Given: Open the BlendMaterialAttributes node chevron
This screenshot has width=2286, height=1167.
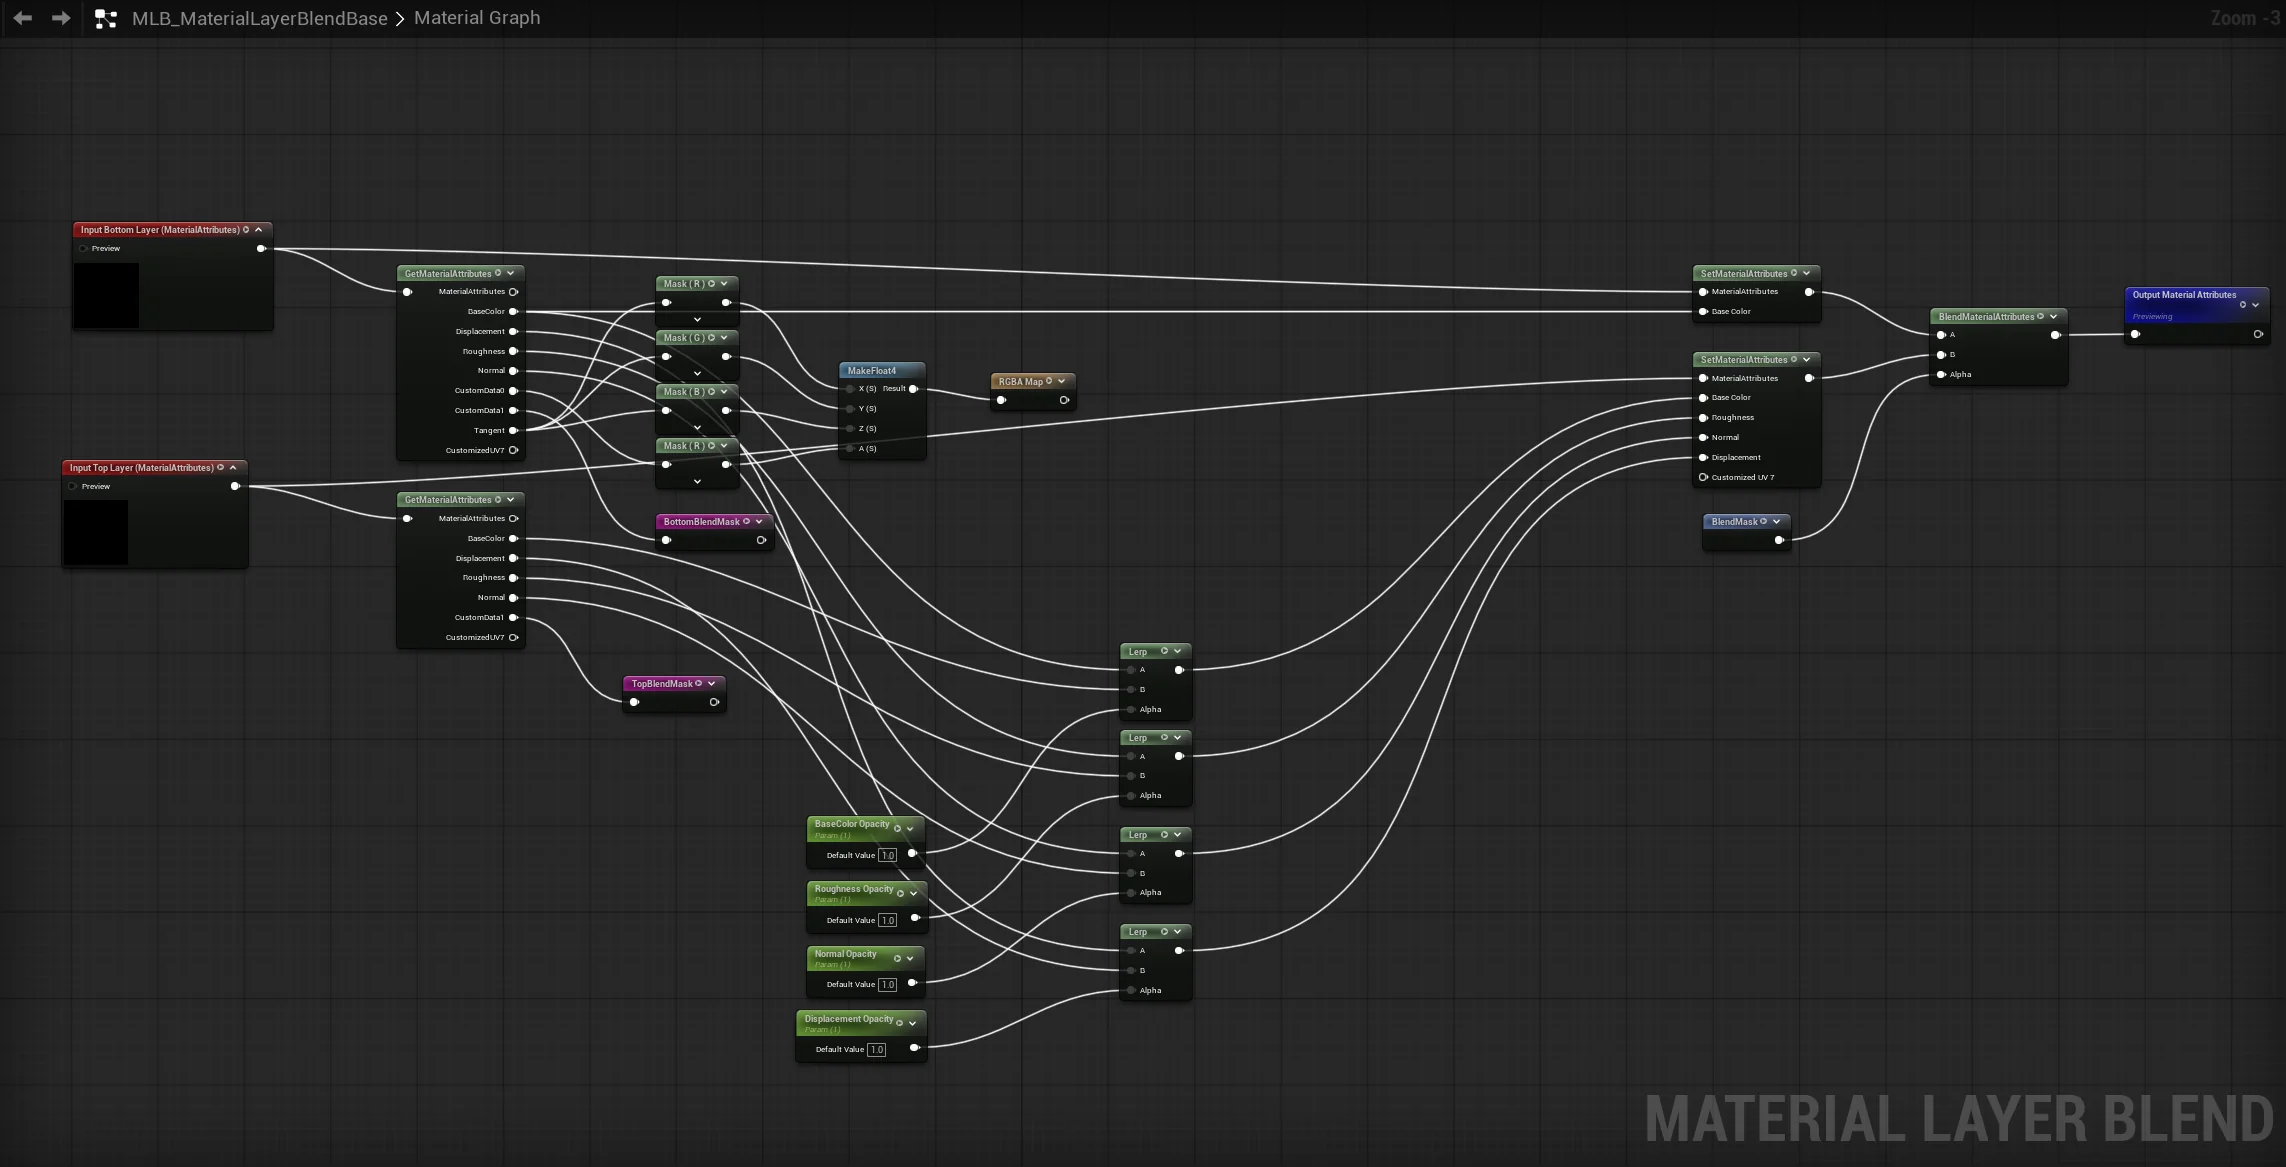Looking at the screenshot, I should coord(2054,317).
